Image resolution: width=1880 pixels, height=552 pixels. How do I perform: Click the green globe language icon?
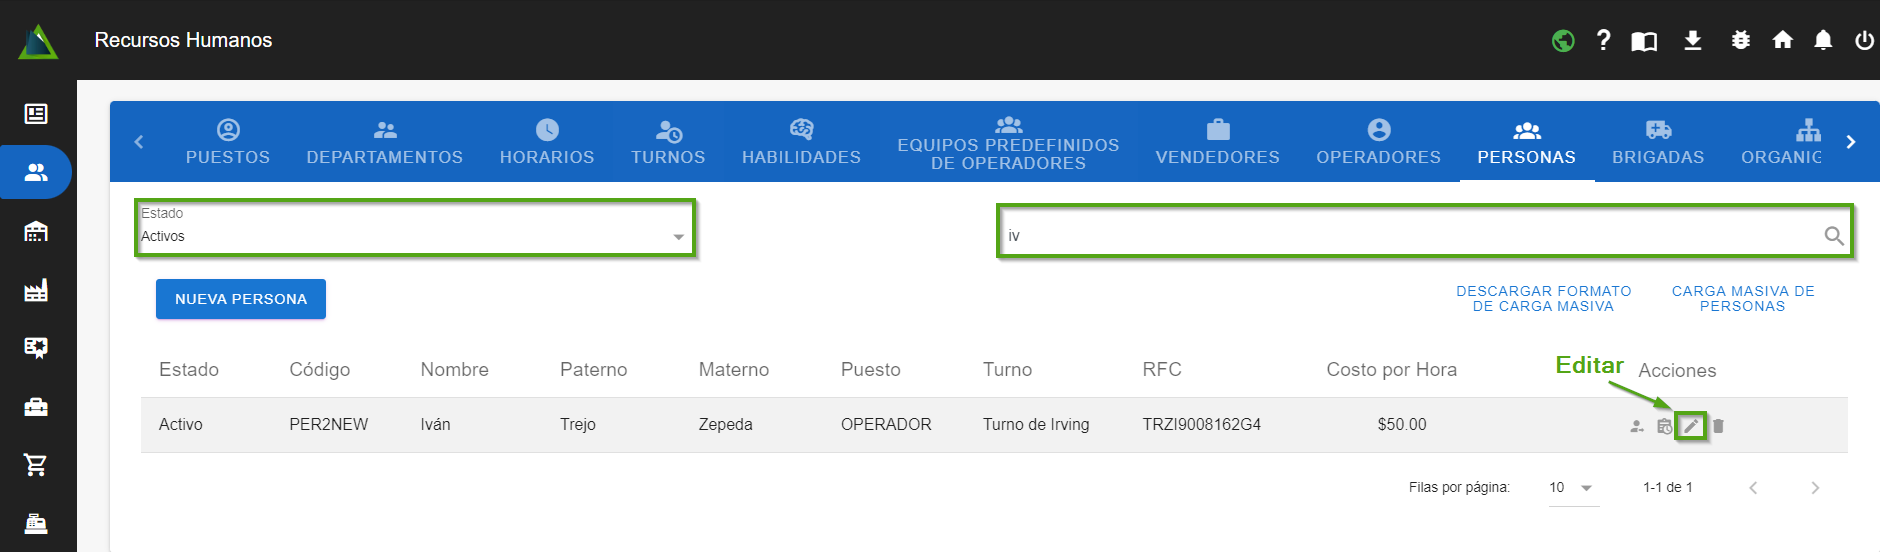point(1563,40)
